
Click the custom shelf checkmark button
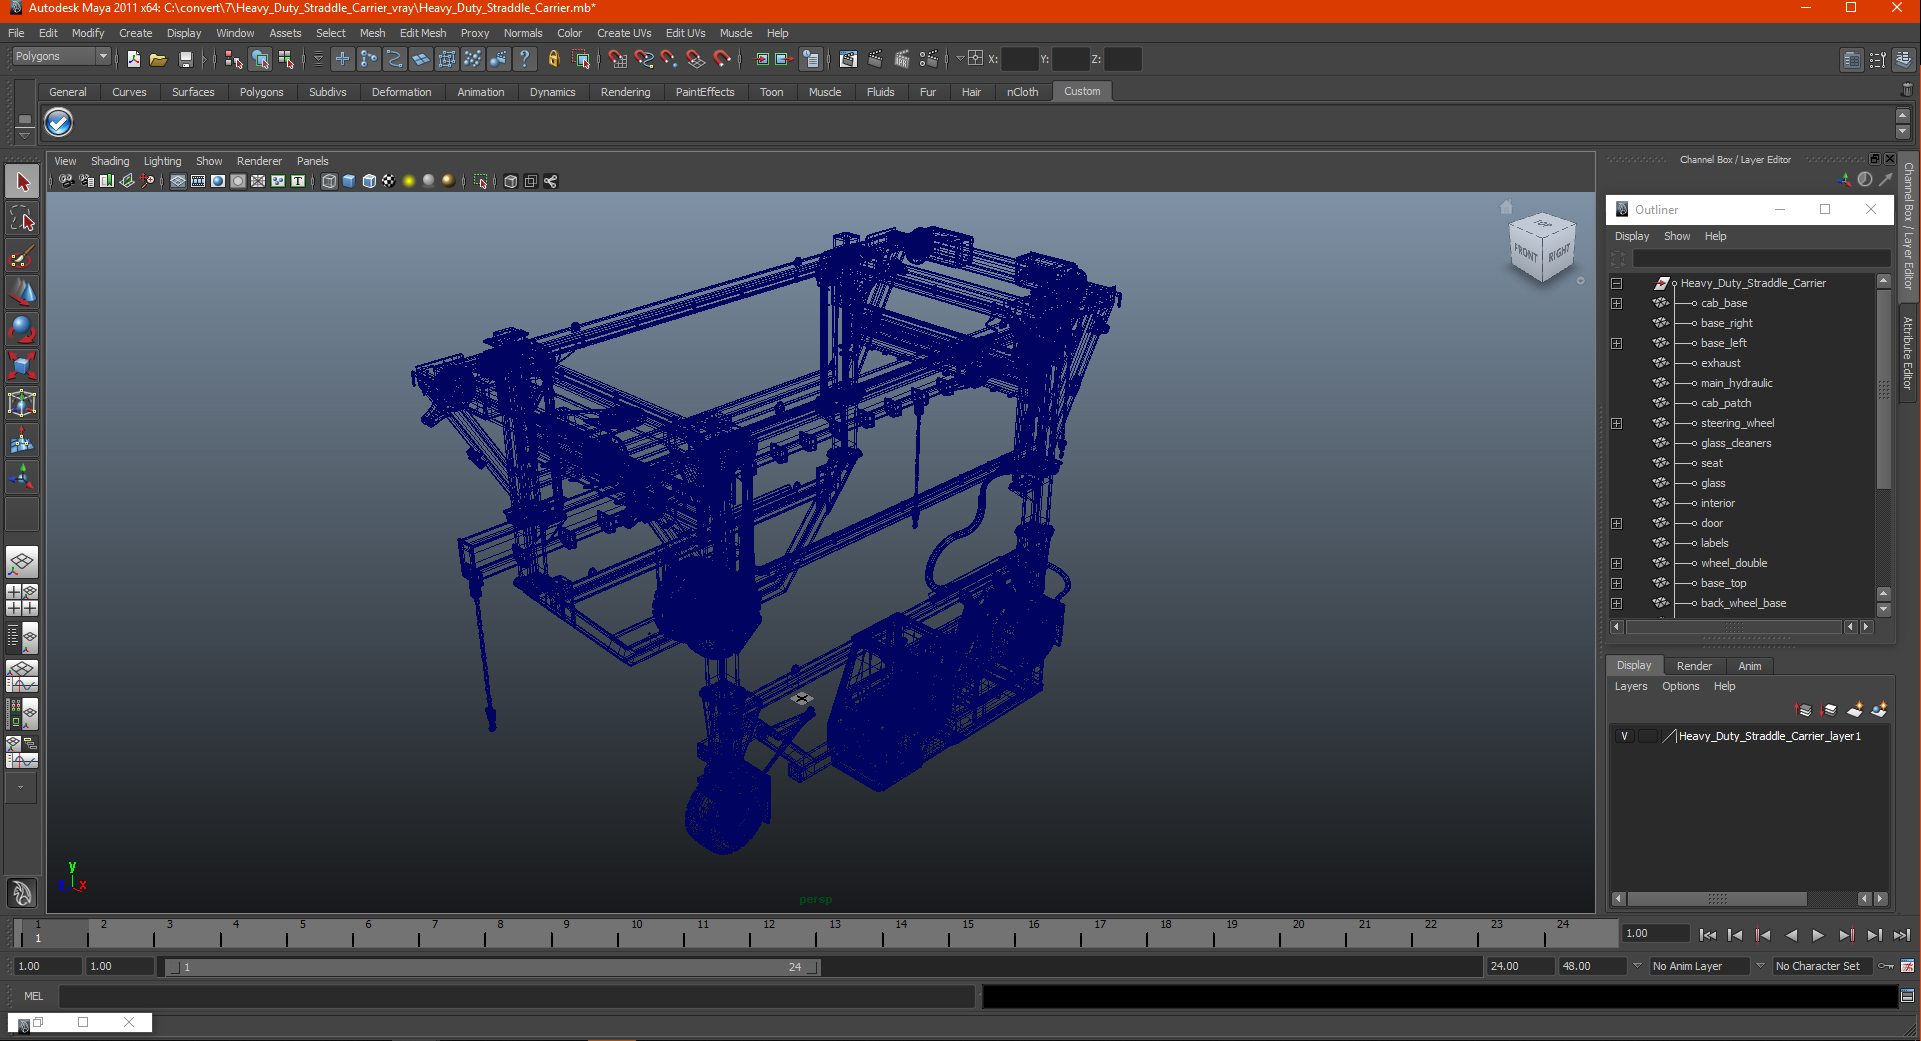59,123
